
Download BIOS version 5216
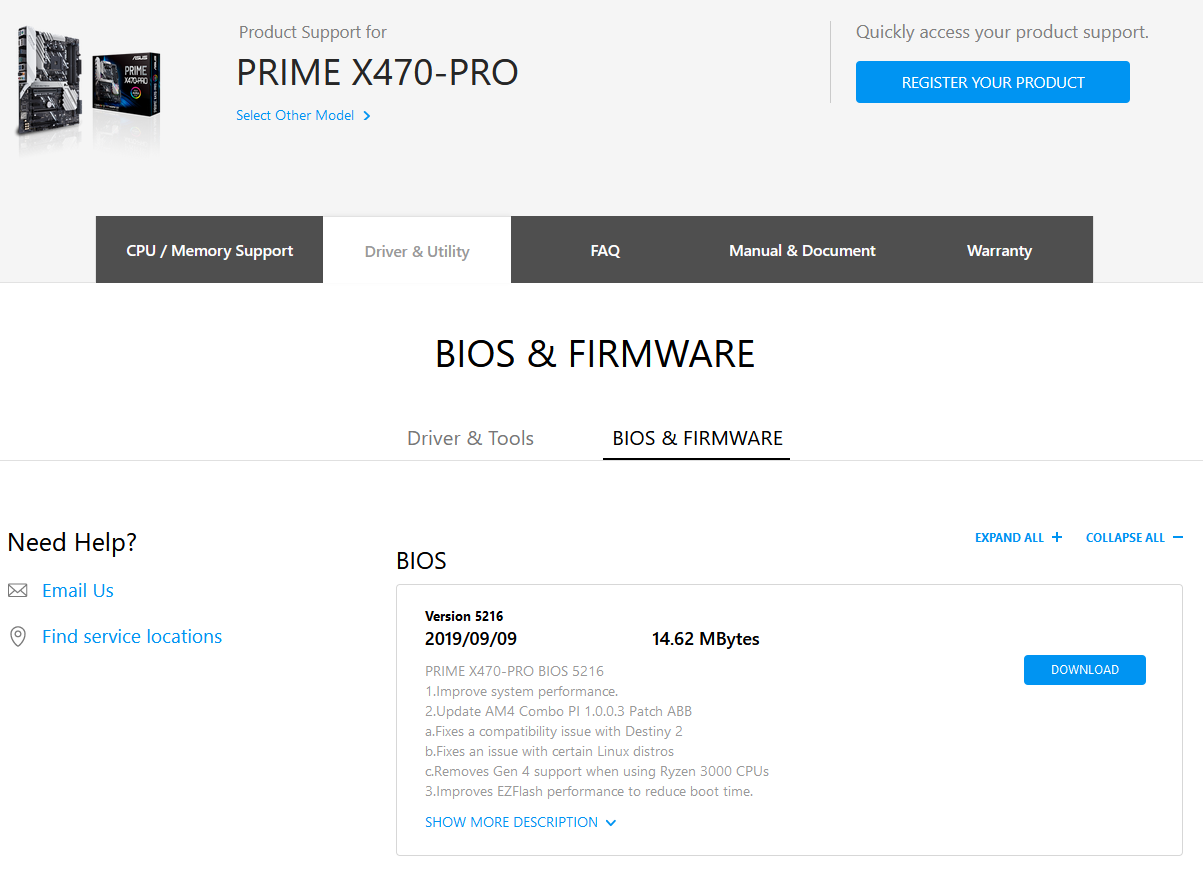point(1085,670)
